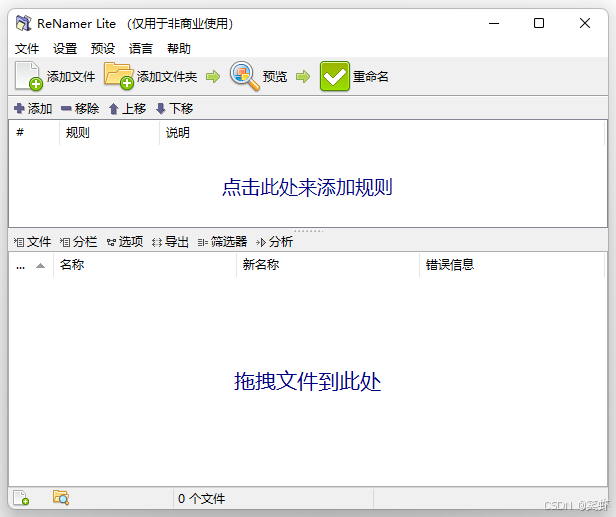Click the 规则 column header
Image resolution: width=616 pixels, height=517 pixels.
tap(109, 133)
